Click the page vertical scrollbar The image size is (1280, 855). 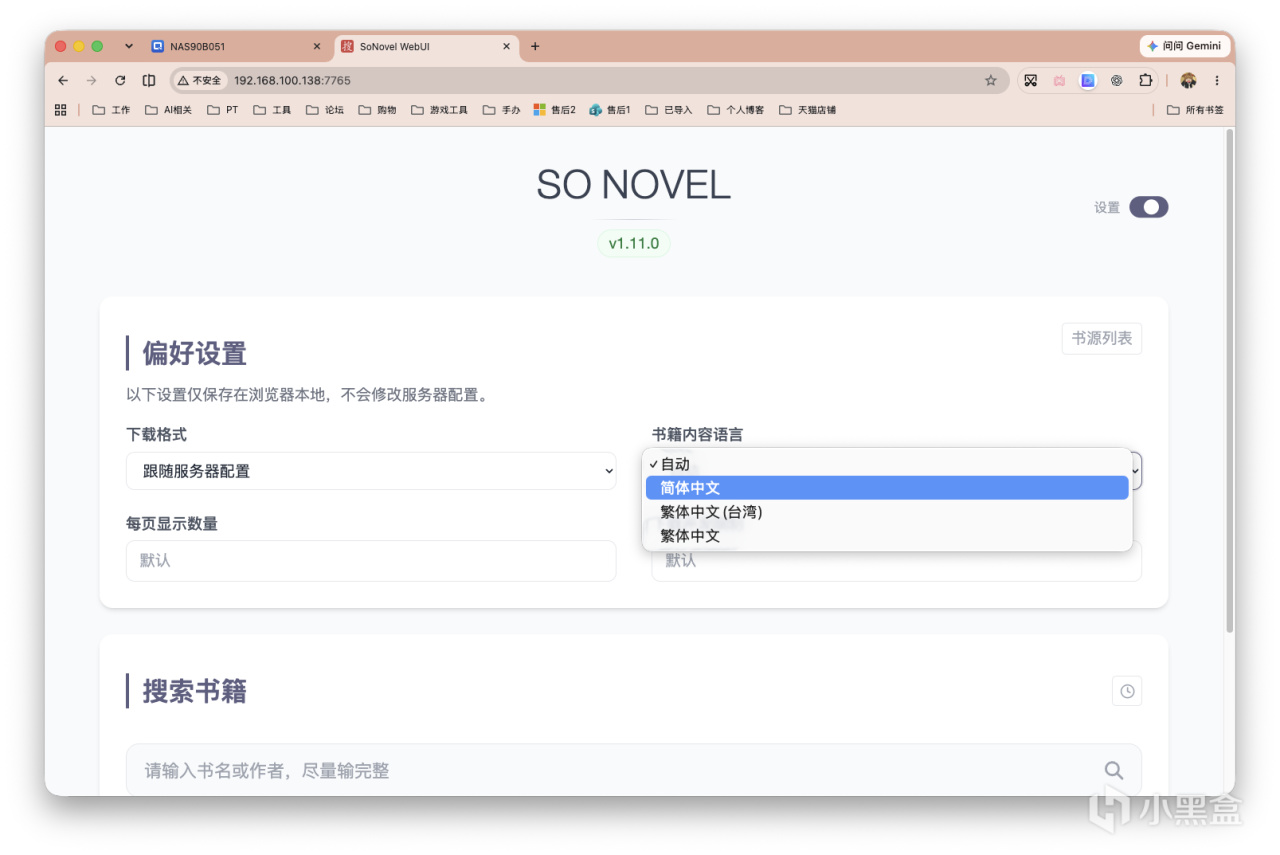coord(1229,380)
